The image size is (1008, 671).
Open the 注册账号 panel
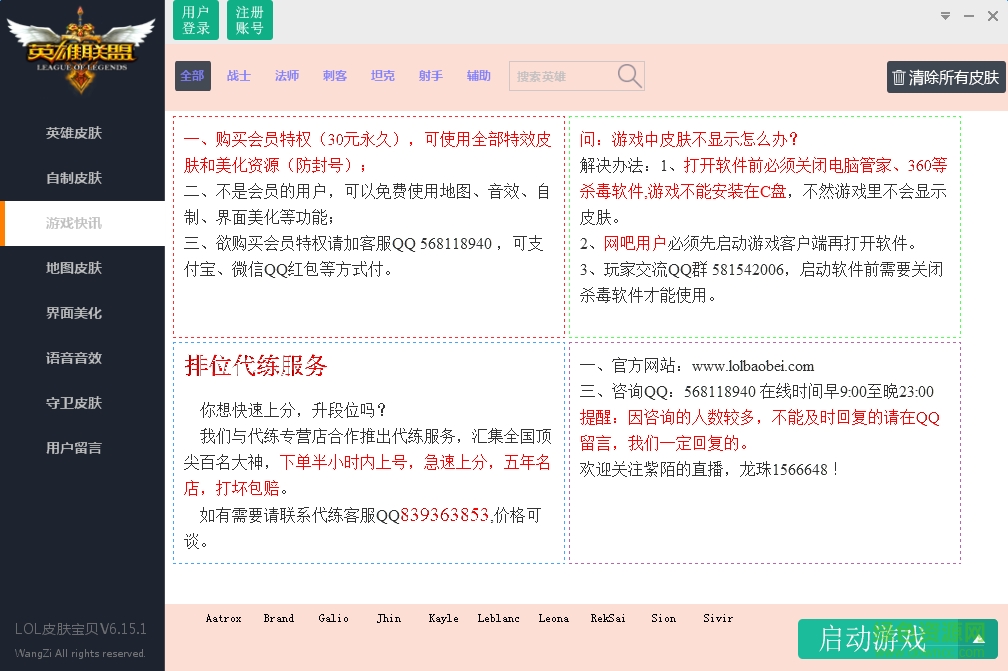pos(249,20)
